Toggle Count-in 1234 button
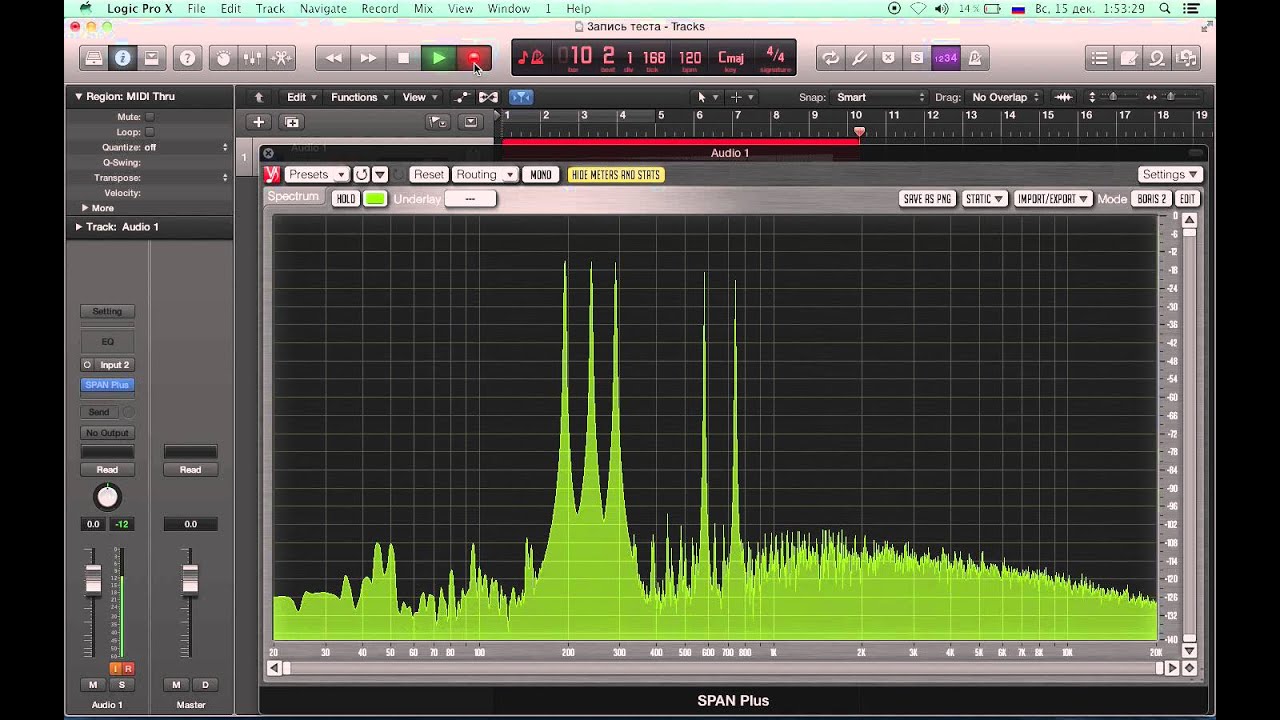Viewport: 1280px width, 720px height. point(946,58)
